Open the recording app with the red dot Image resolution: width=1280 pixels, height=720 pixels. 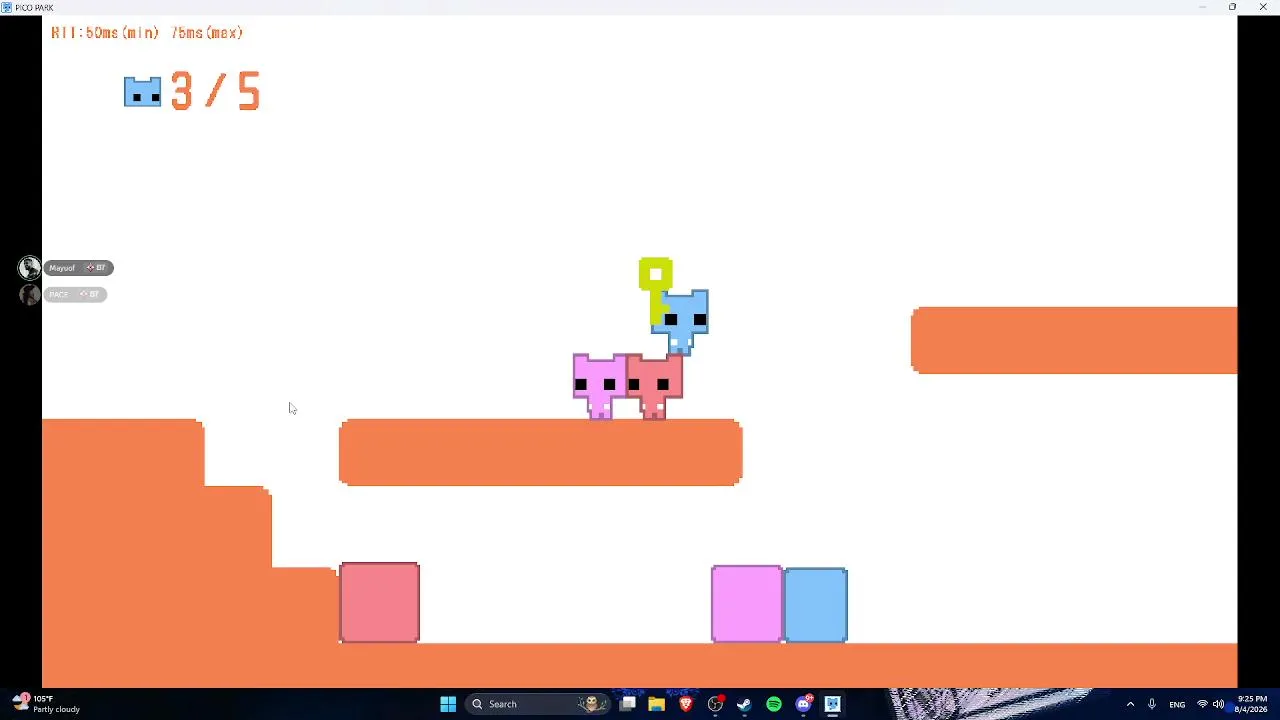(715, 704)
